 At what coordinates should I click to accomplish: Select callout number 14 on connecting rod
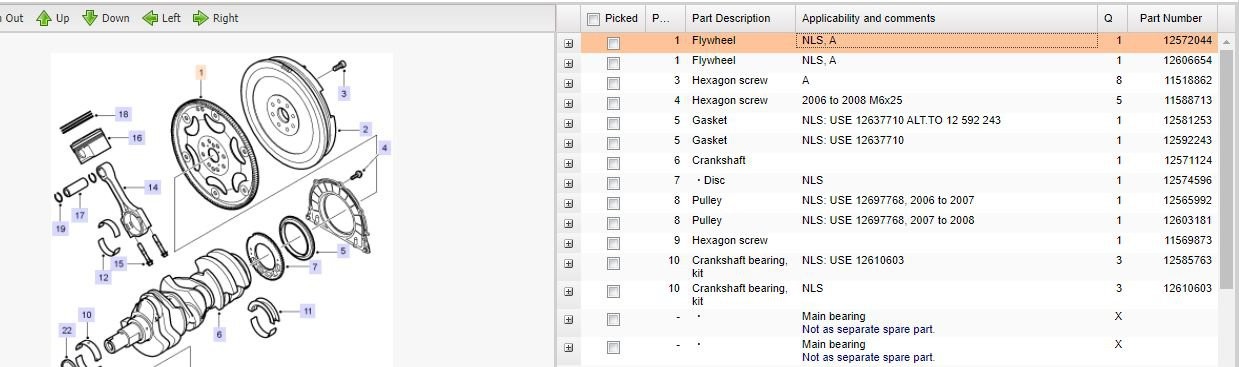click(152, 187)
